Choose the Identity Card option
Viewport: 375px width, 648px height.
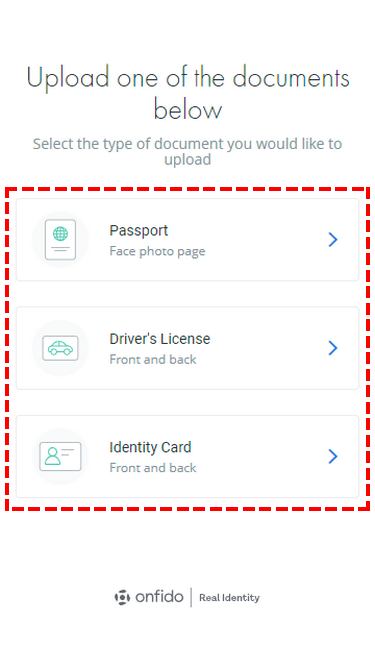point(187,456)
